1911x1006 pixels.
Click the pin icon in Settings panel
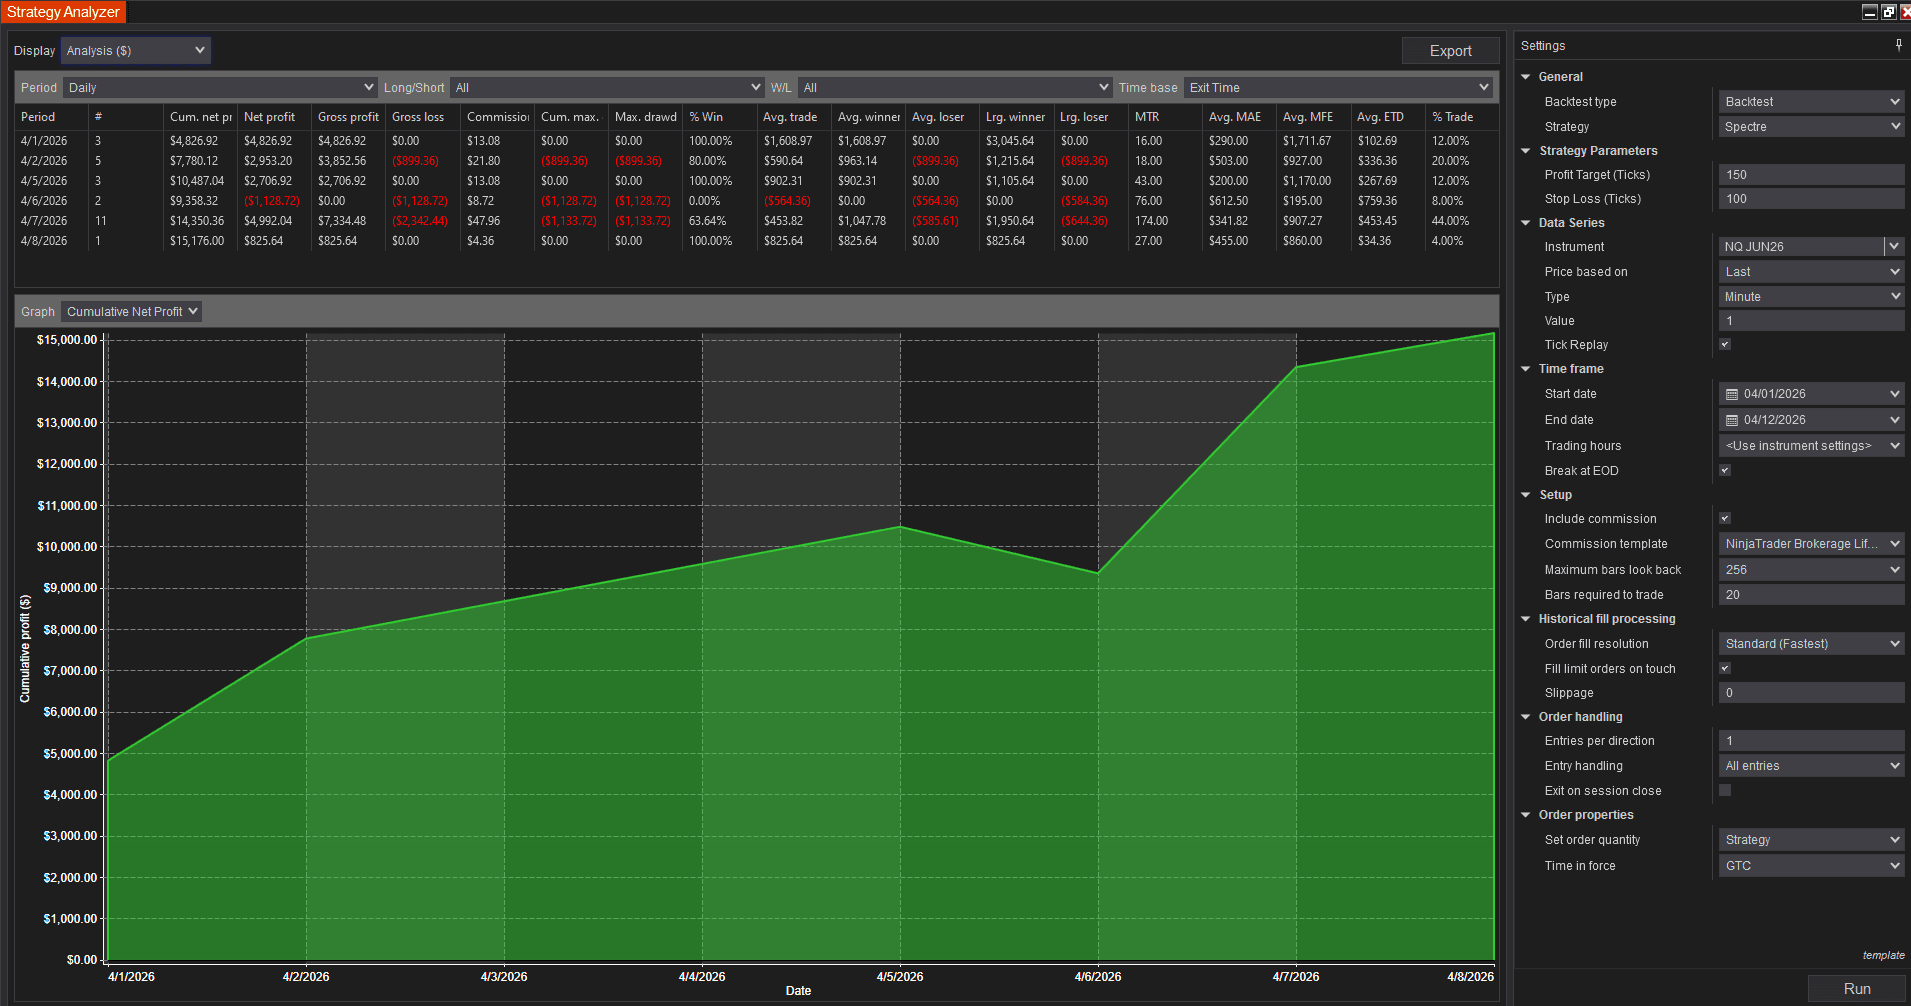coord(1898,45)
